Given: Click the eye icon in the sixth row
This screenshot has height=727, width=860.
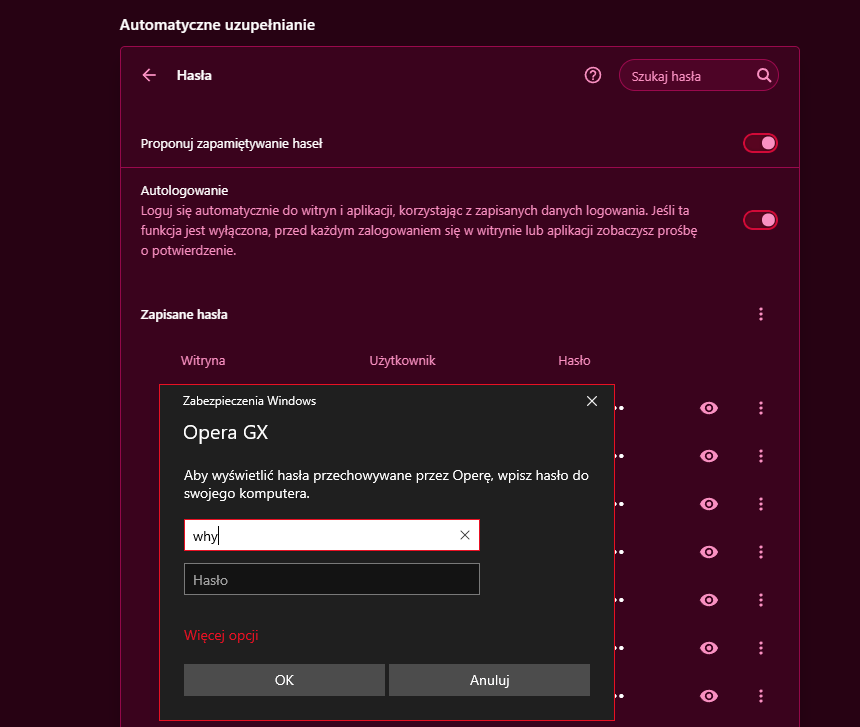Looking at the screenshot, I should tap(709, 648).
